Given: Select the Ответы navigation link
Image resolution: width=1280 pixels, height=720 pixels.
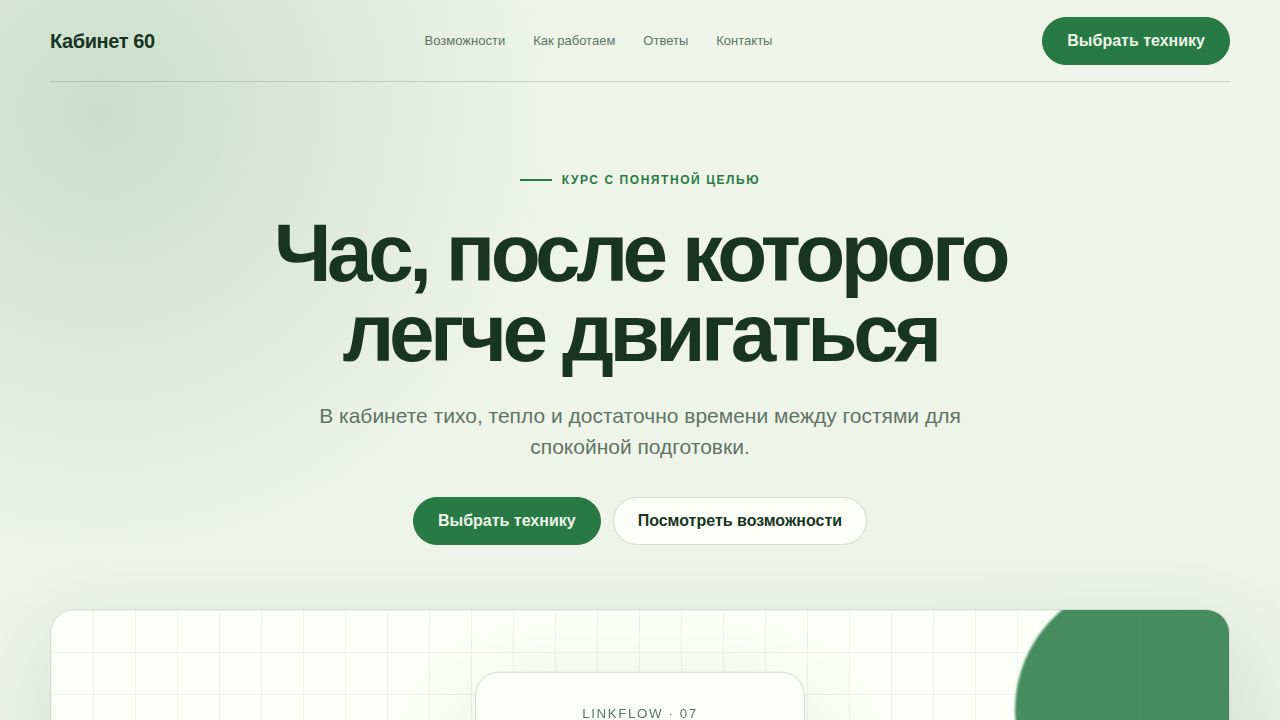Looking at the screenshot, I should click(666, 41).
